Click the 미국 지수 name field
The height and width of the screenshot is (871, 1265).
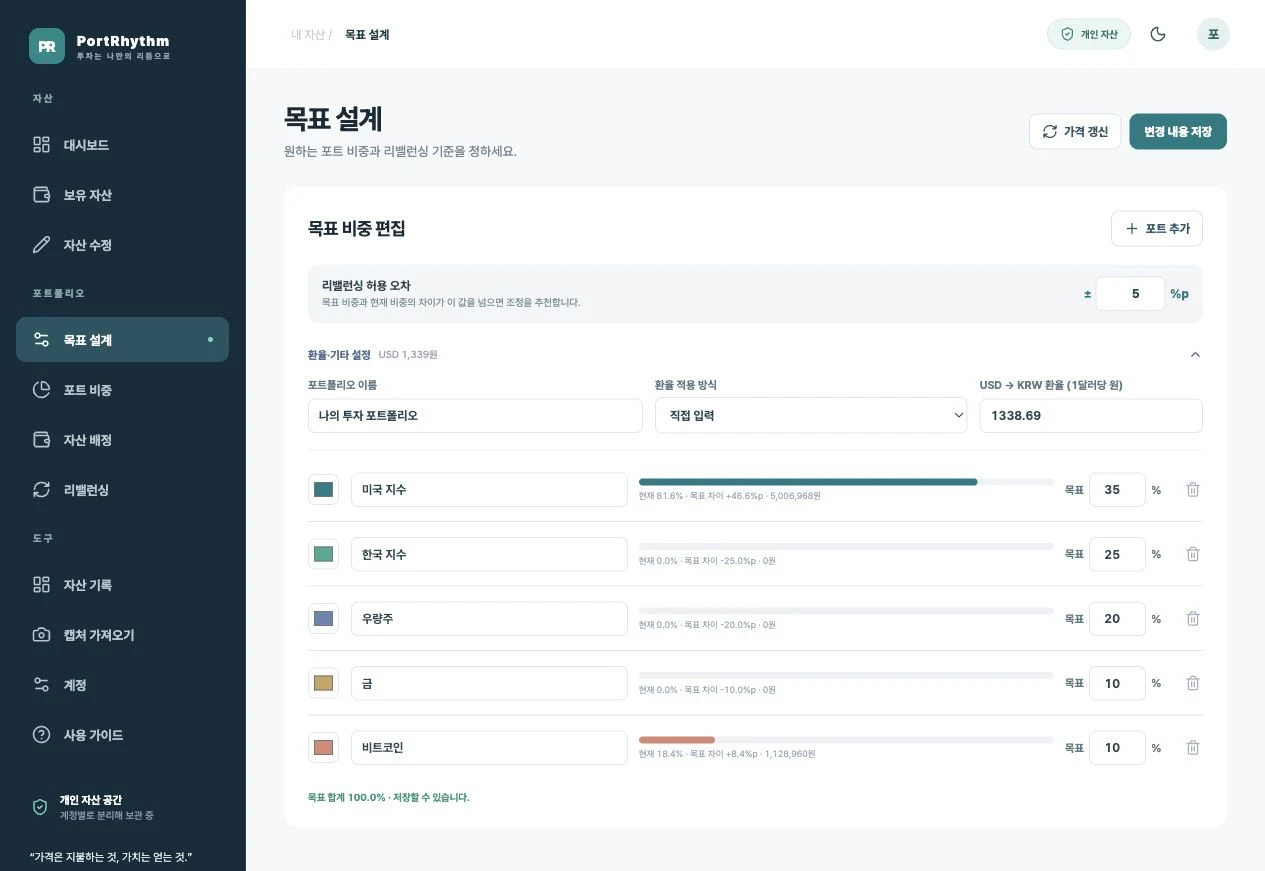(x=489, y=490)
